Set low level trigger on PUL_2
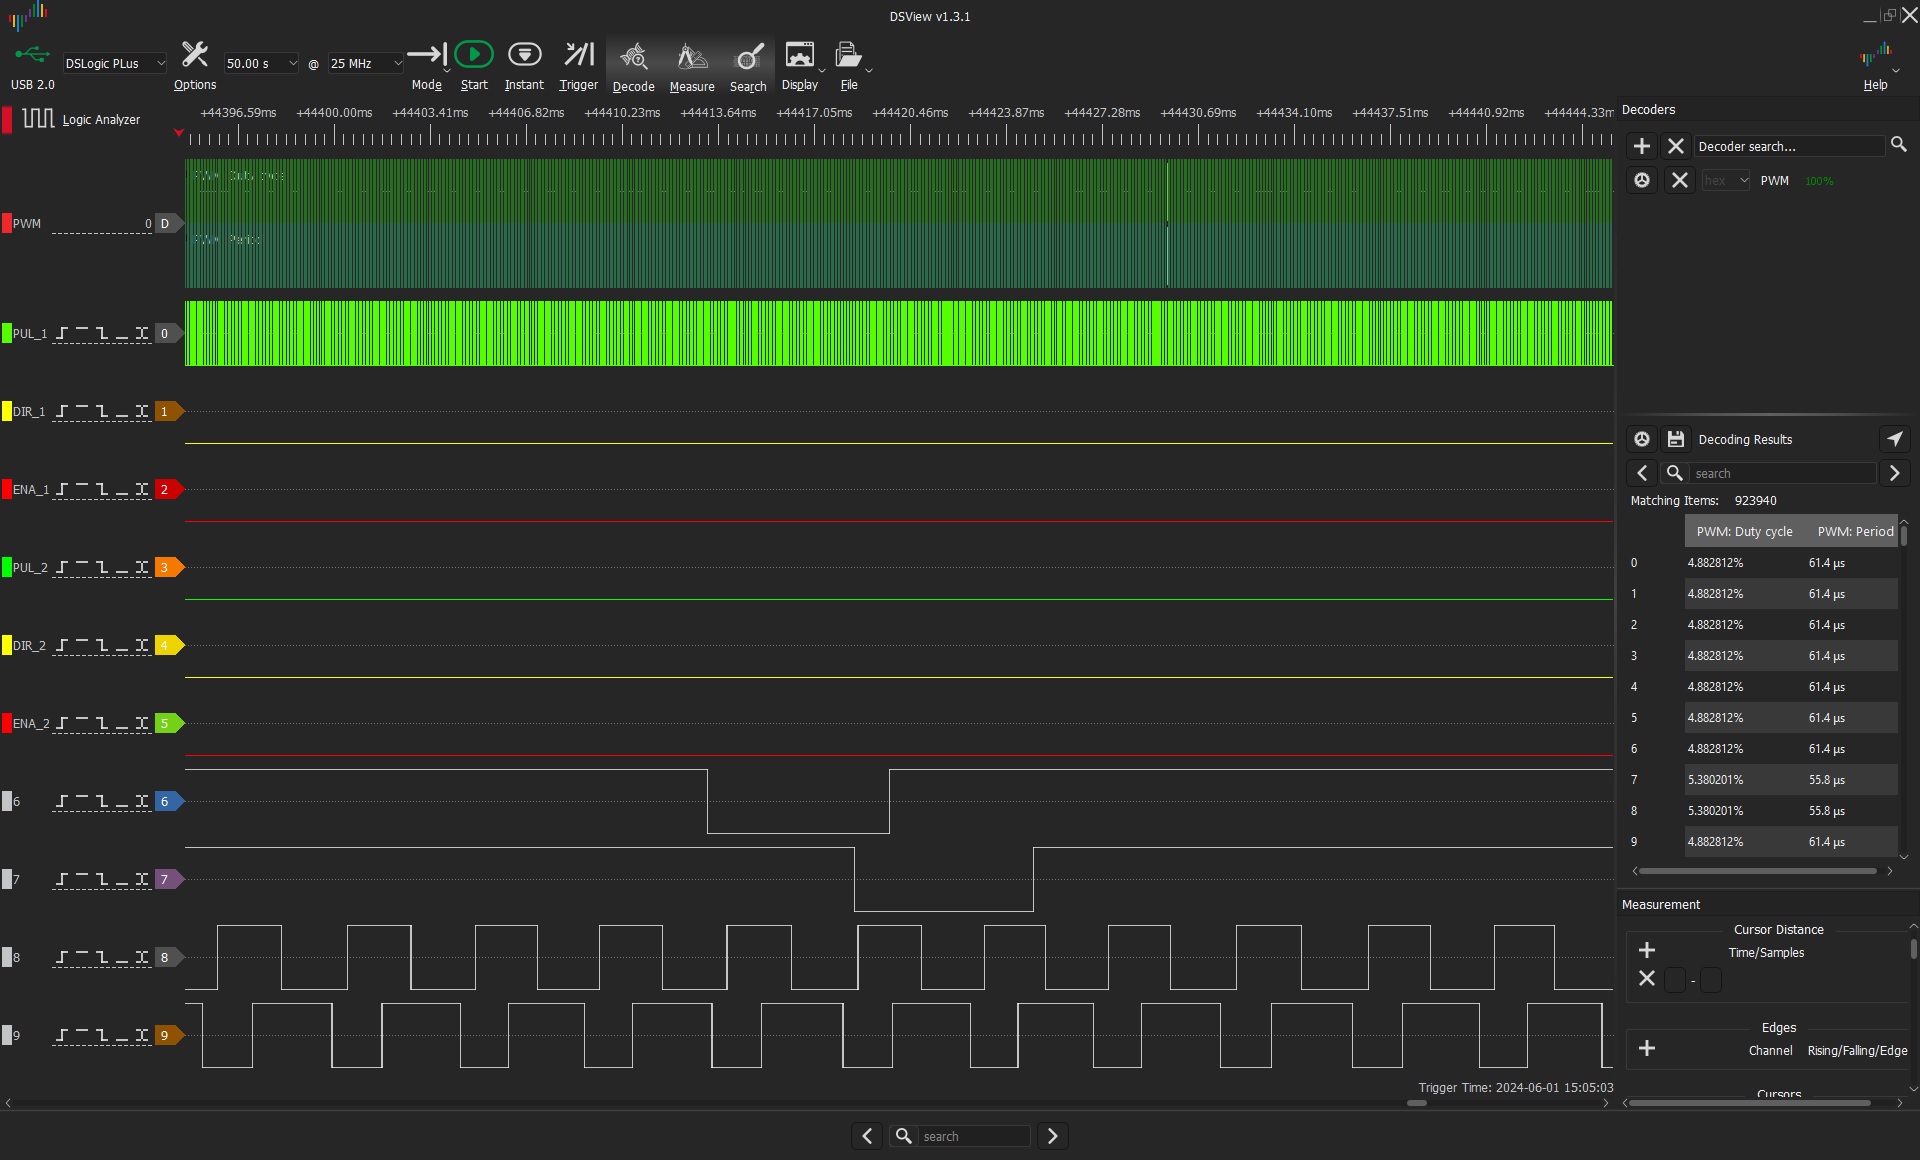1920x1160 pixels. [122, 567]
